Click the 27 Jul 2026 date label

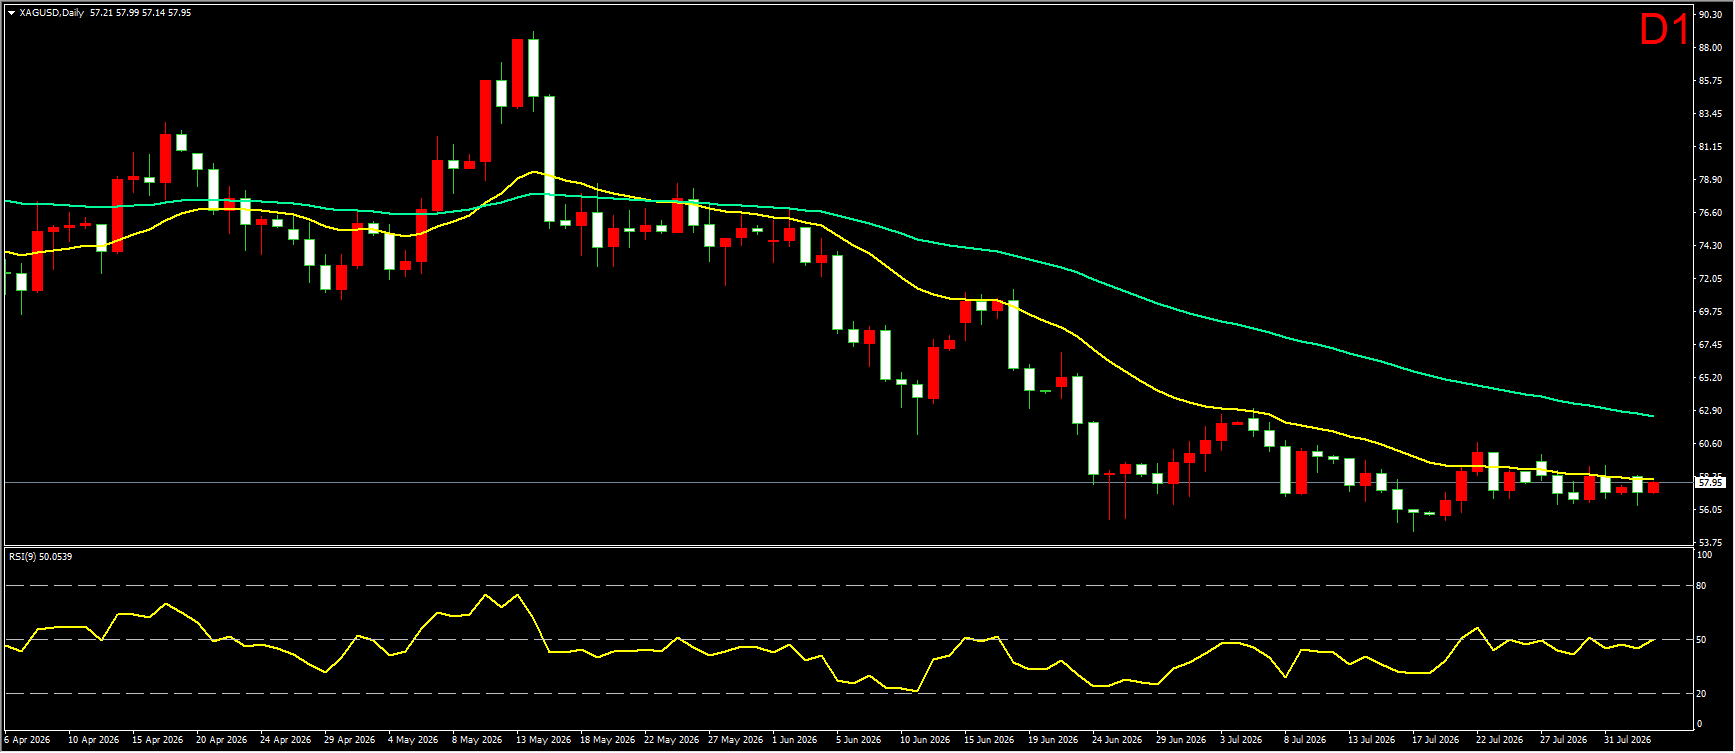point(1563,741)
